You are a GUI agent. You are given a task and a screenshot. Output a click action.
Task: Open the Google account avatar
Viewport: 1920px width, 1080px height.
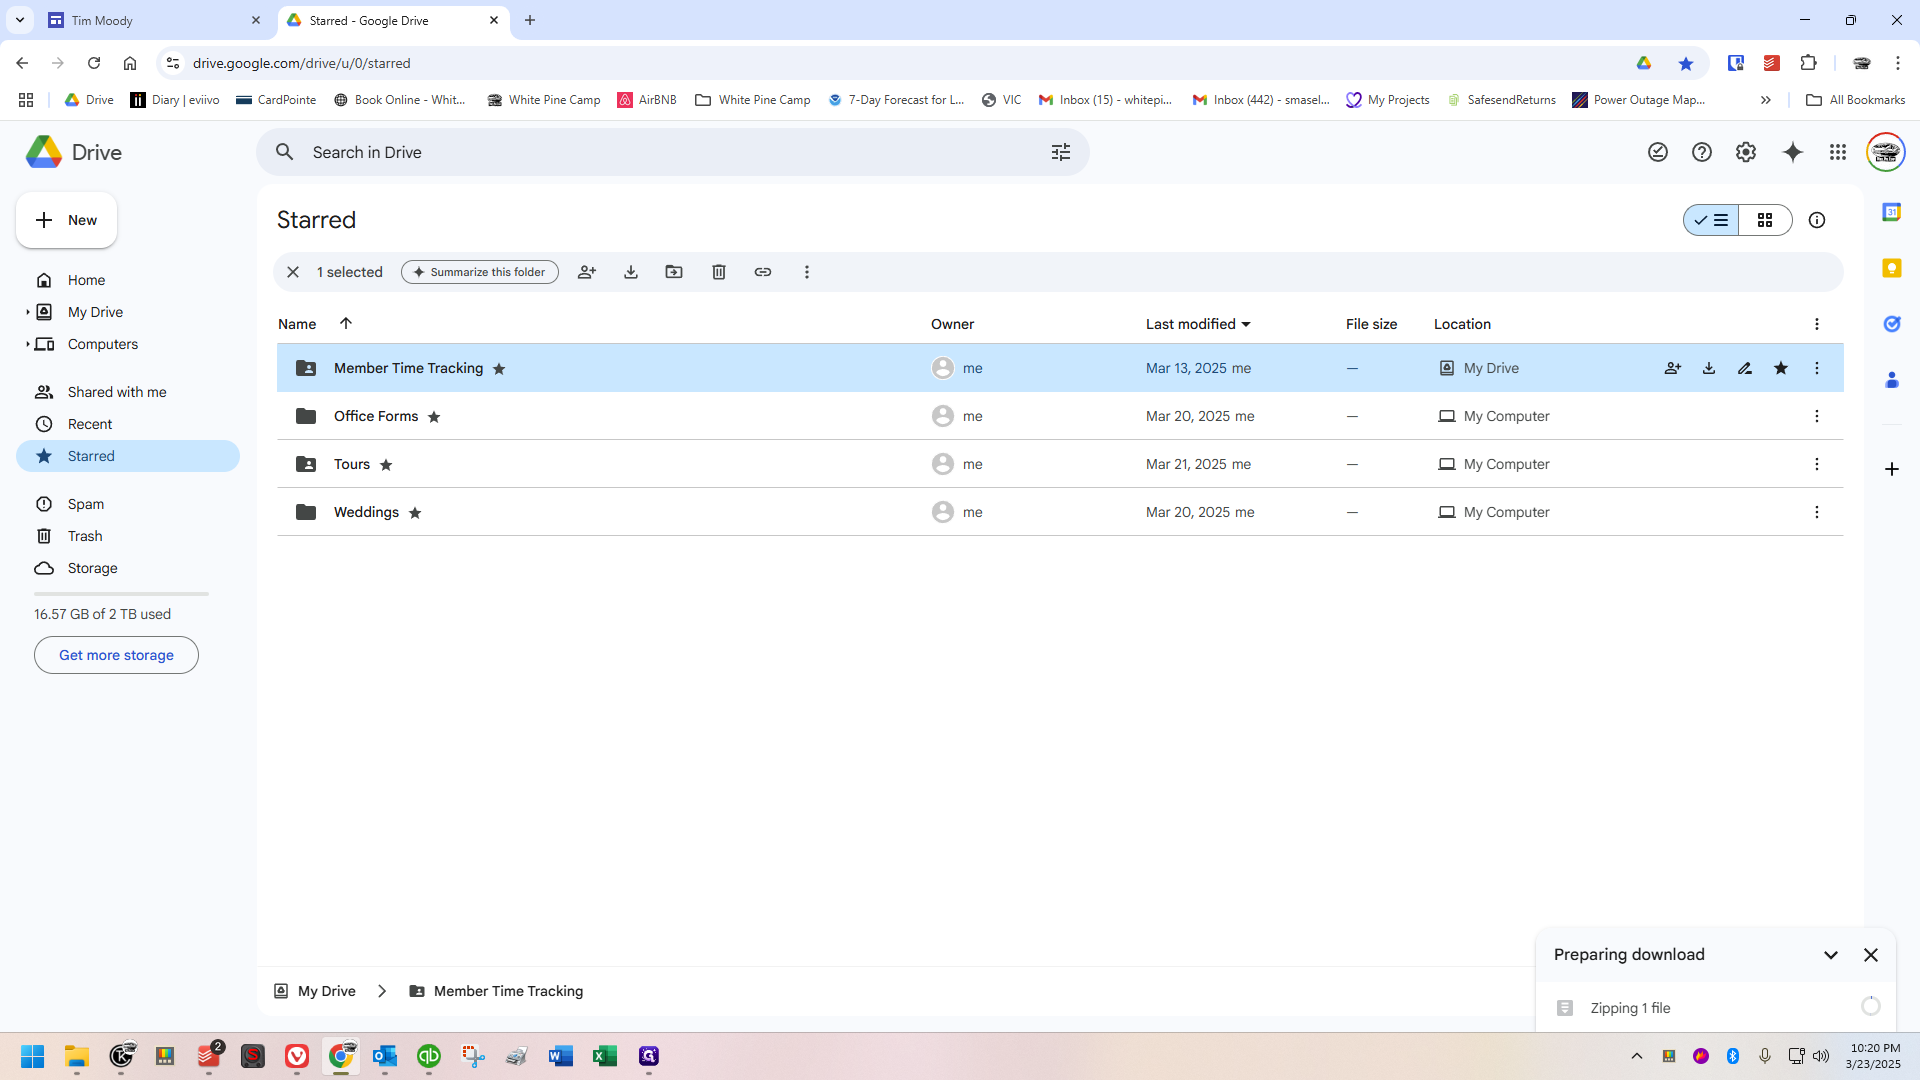click(1886, 152)
